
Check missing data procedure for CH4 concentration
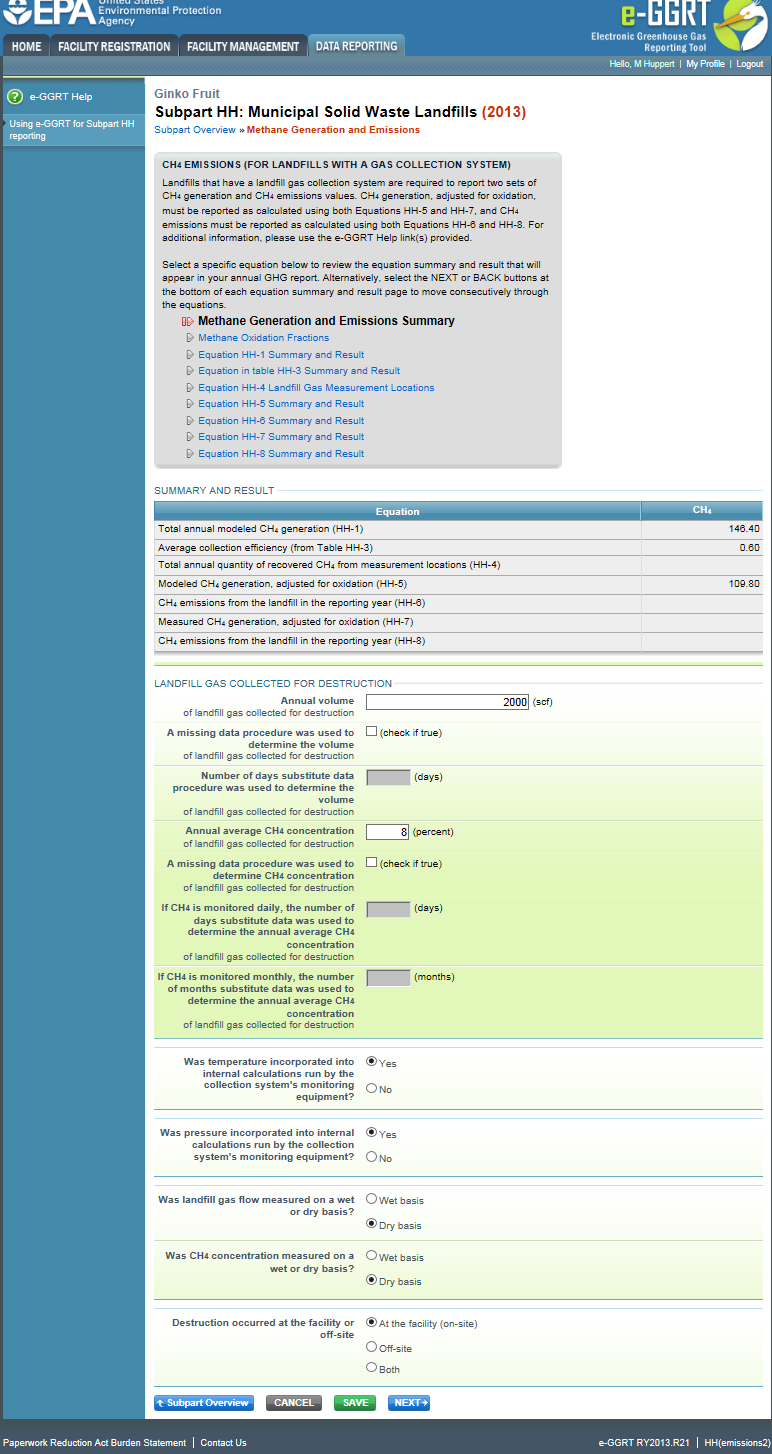point(372,862)
